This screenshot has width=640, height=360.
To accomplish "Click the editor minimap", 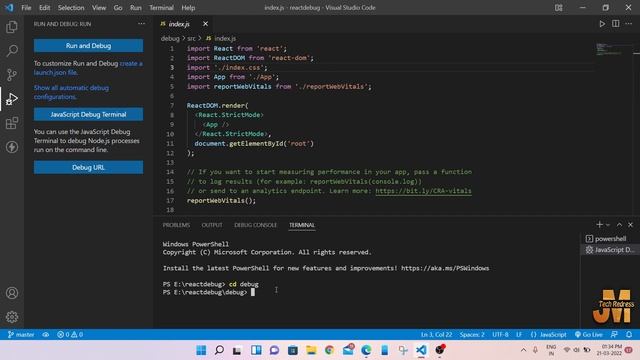I will 614,49.
